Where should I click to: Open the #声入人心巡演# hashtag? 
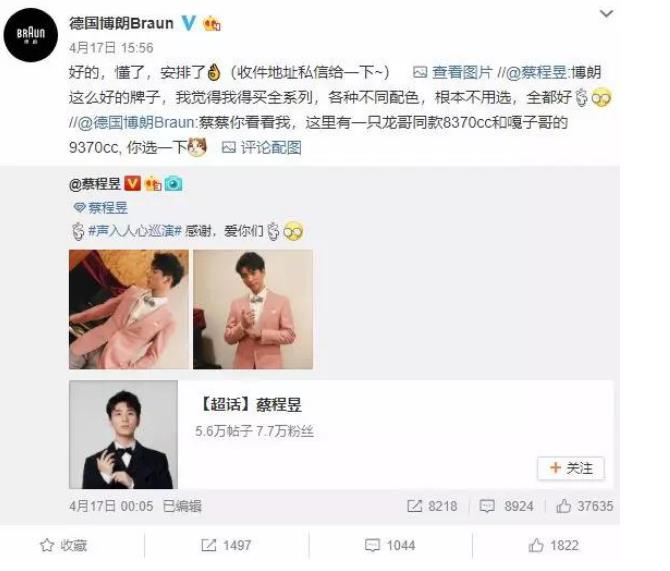click(135, 231)
